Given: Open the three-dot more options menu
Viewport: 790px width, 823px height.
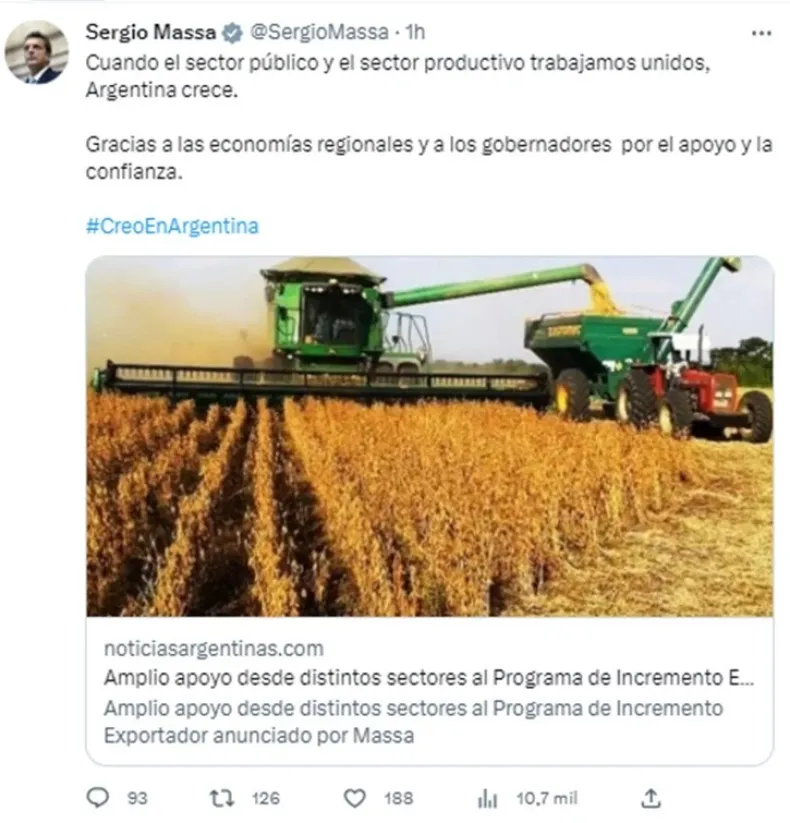Looking at the screenshot, I should click(761, 33).
